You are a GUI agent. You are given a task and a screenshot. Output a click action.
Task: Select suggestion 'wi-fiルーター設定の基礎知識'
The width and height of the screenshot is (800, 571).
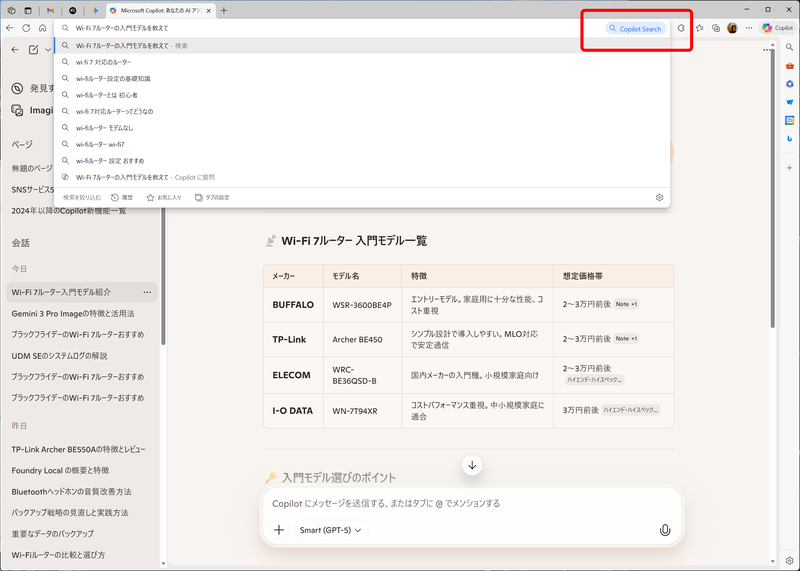pyautogui.click(x=362, y=79)
